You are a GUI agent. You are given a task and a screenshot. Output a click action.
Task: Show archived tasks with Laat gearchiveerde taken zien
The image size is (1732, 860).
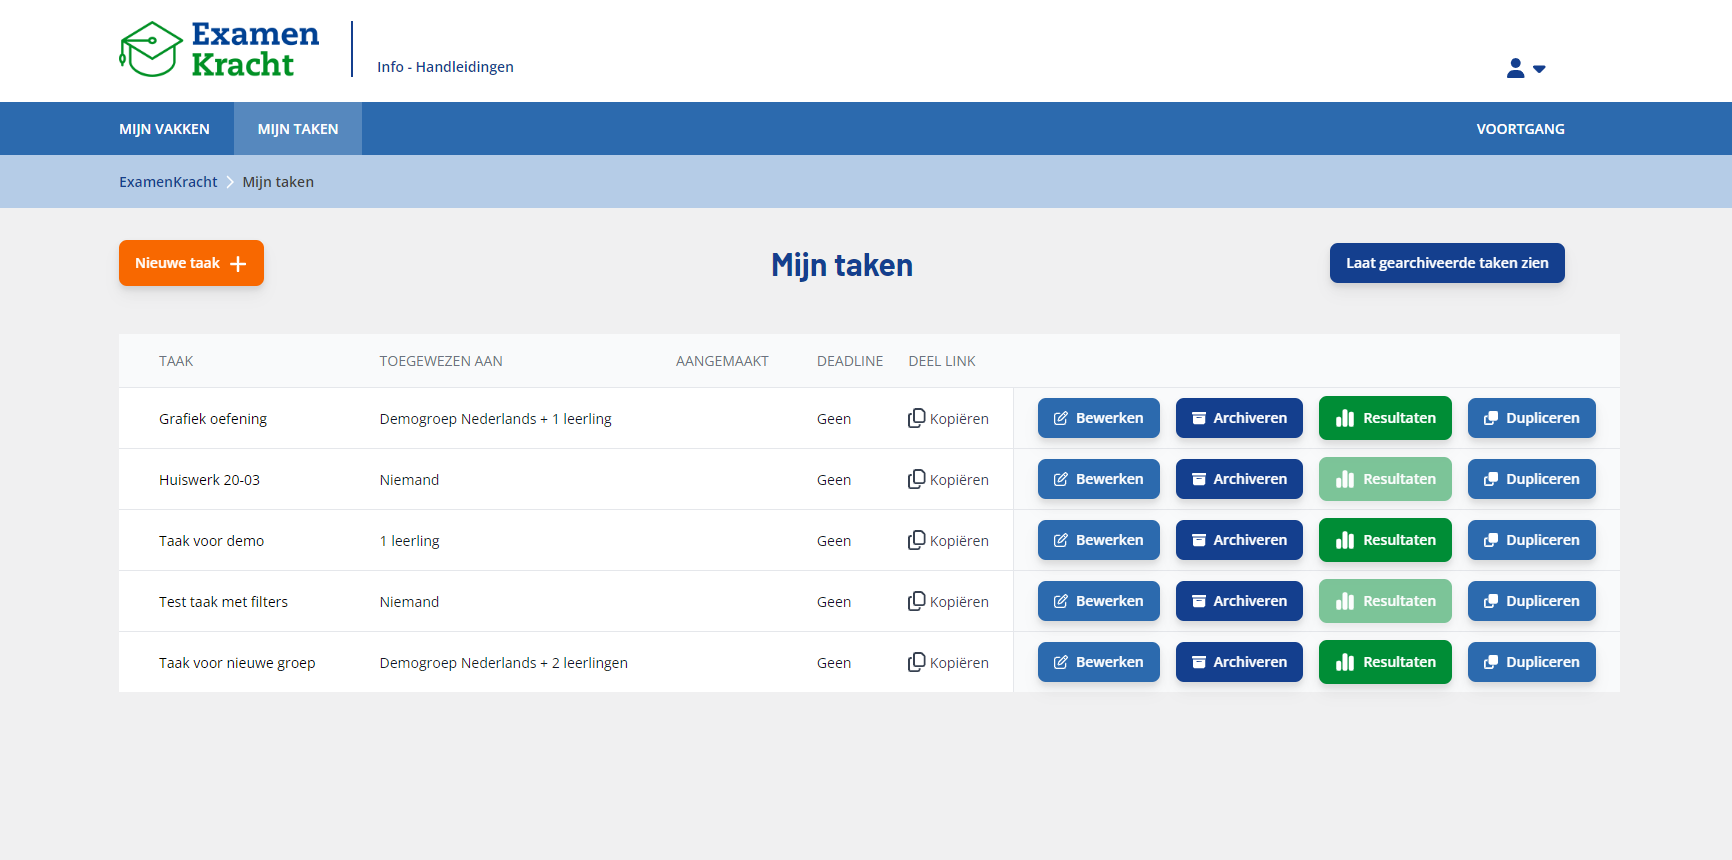tap(1446, 263)
